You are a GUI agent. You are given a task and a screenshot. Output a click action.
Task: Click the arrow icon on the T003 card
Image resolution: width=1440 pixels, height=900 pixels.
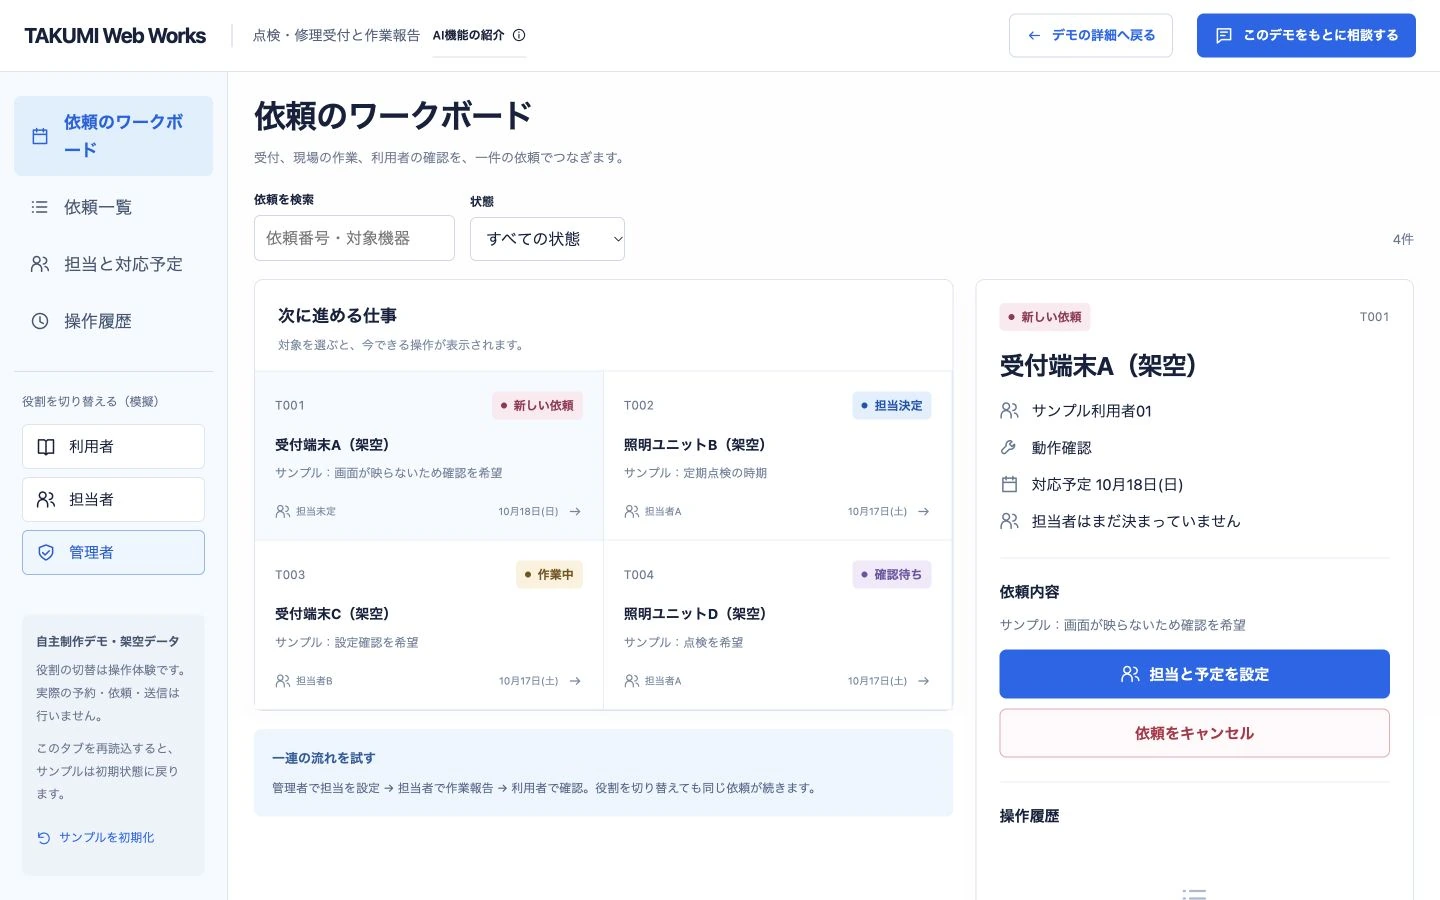tap(575, 681)
